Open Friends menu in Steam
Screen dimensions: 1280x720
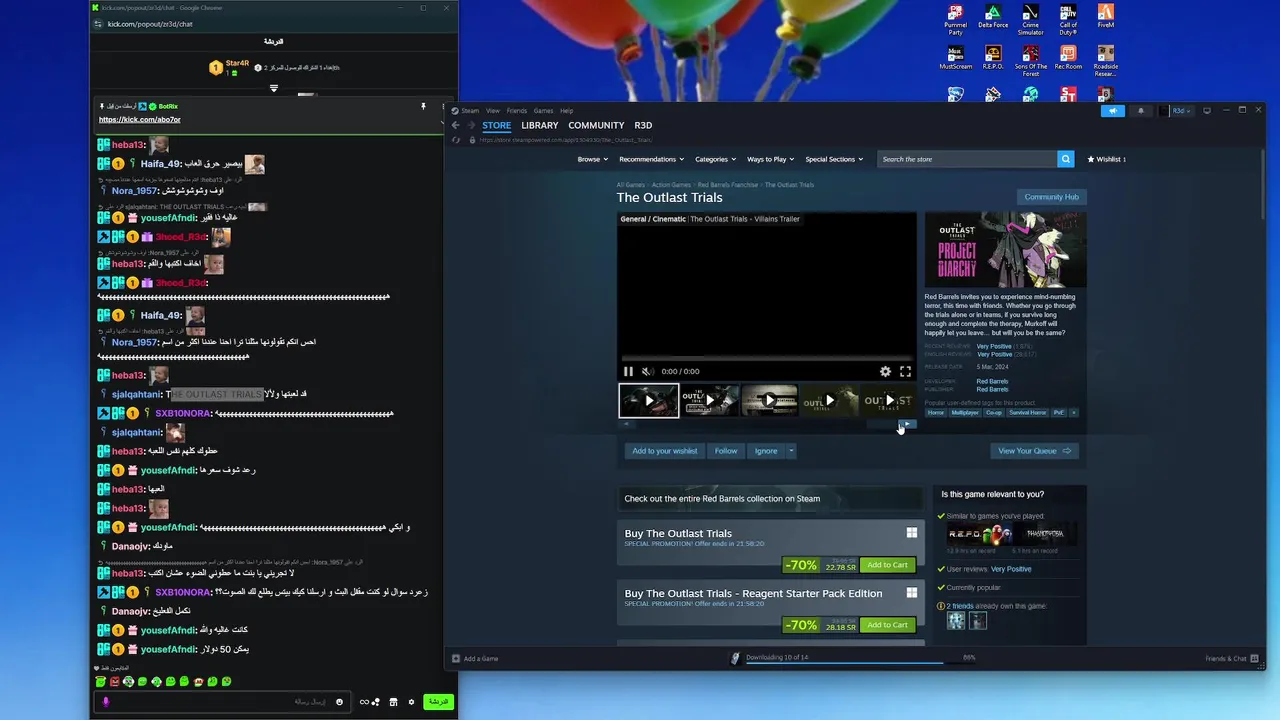(x=516, y=110)
